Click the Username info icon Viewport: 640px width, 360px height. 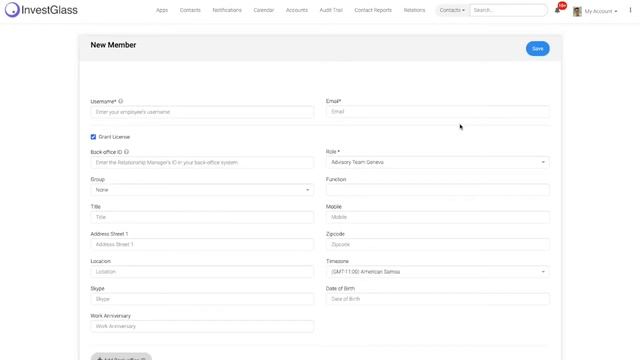pyautogui.click(x=121, y=101)
